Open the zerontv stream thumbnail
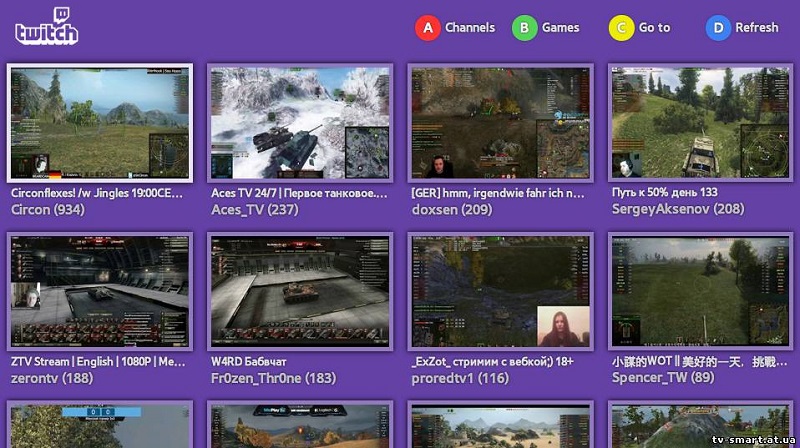 (x=100, y=291)
